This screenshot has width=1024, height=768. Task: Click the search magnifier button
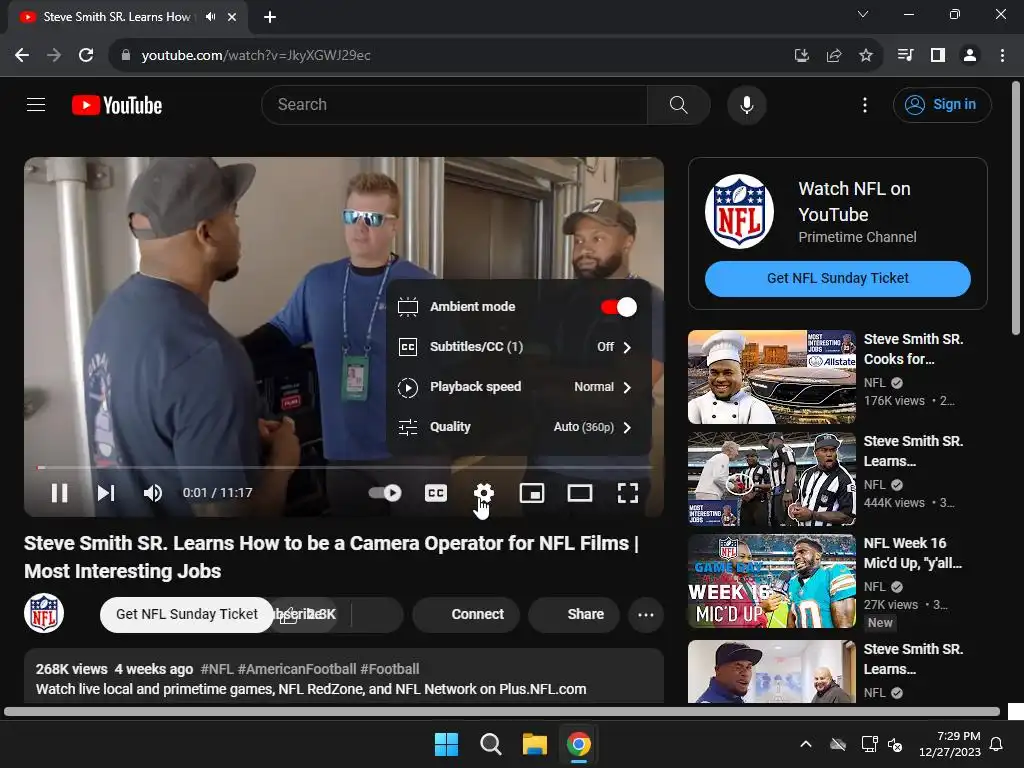679,104
